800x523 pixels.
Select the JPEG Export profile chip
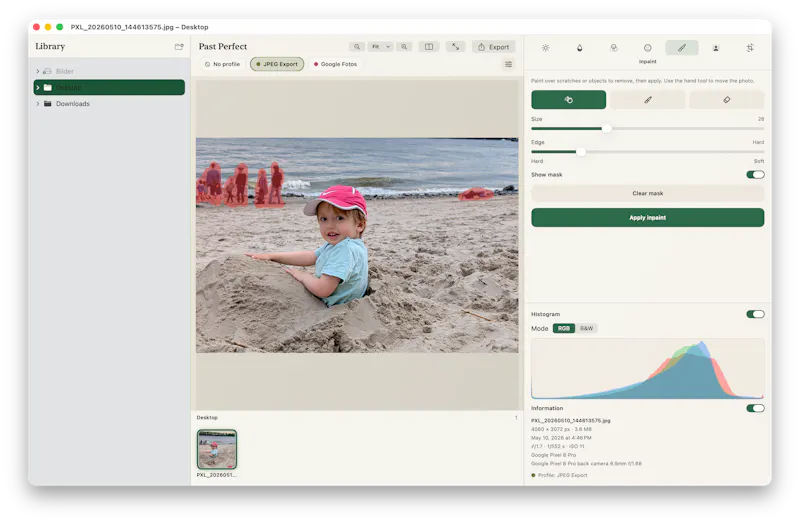(x=277, y=64)
